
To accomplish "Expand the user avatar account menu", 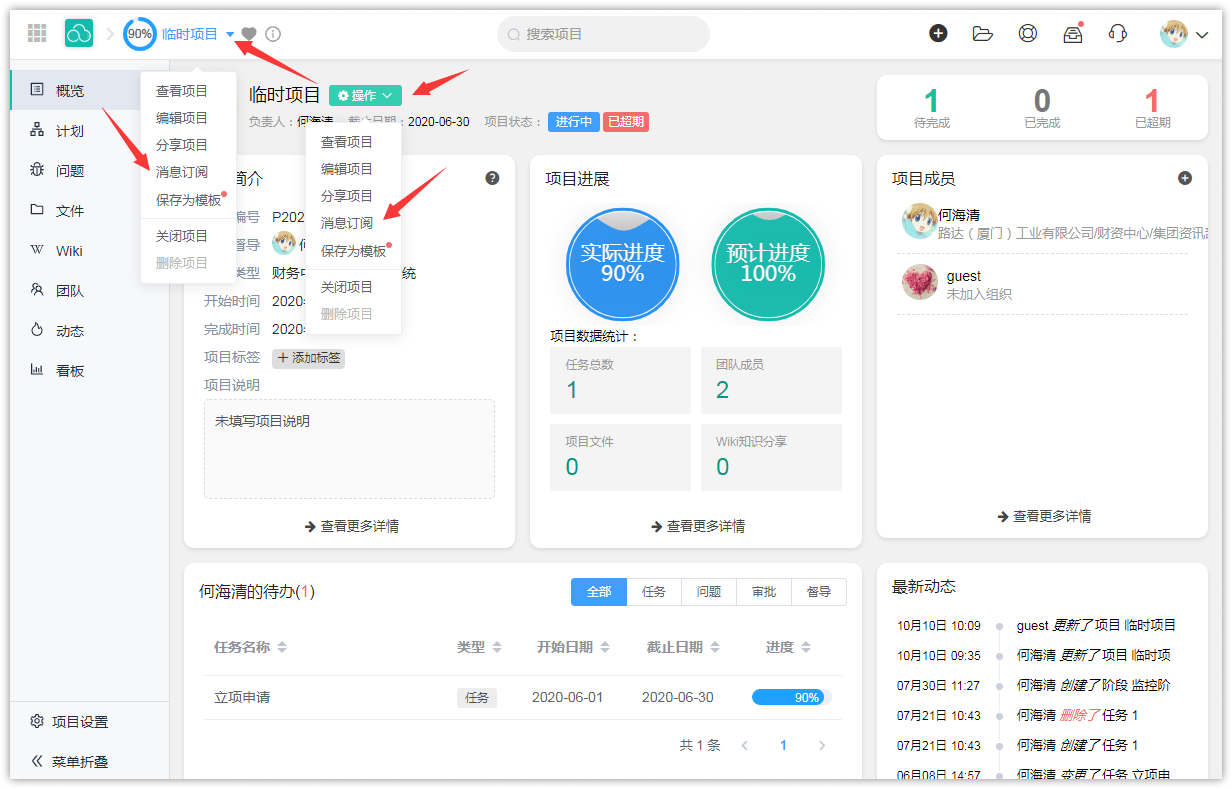I will [x=1185, y=34].
